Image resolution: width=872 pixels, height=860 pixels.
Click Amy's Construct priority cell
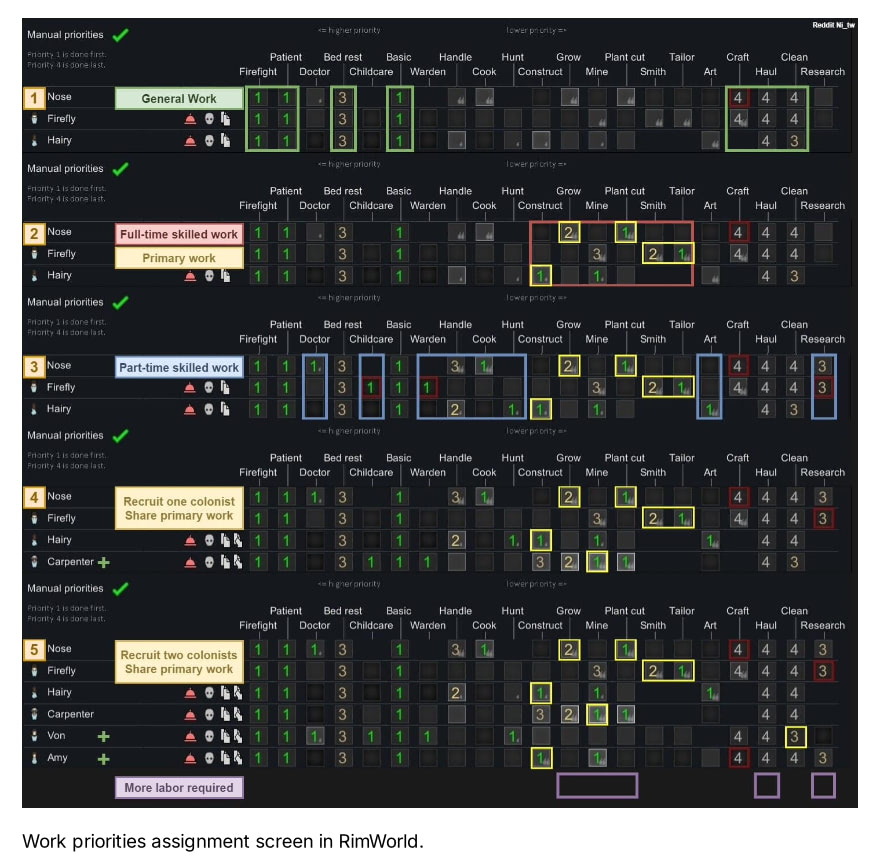coord(541,758)
